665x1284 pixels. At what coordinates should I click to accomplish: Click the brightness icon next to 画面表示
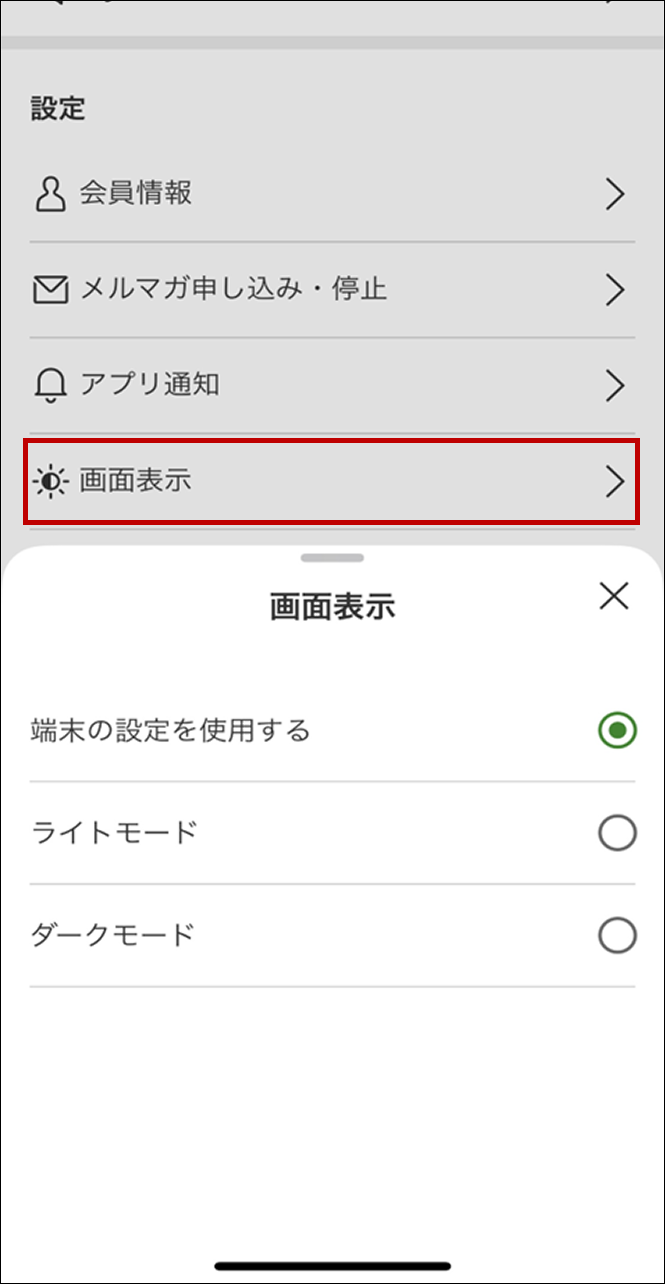coord(48,481)
